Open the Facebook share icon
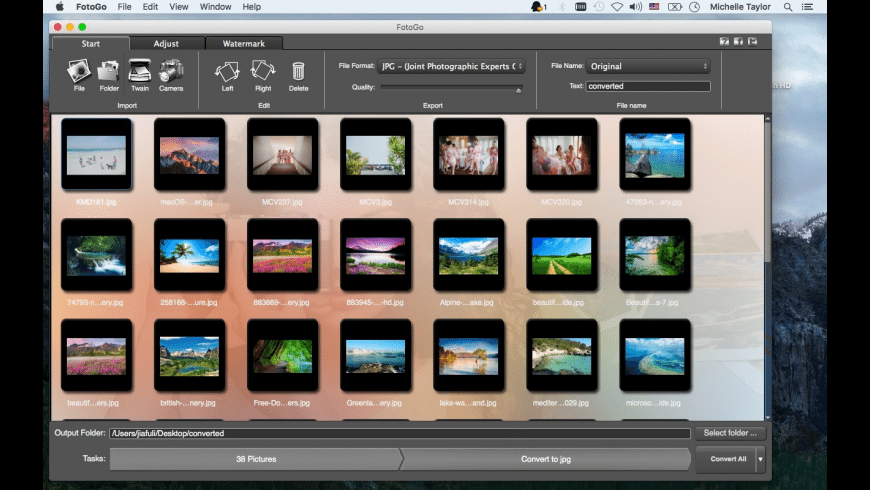Image resolution: width=870 pixels, height=490 pixels. click(x=738, y=42)
